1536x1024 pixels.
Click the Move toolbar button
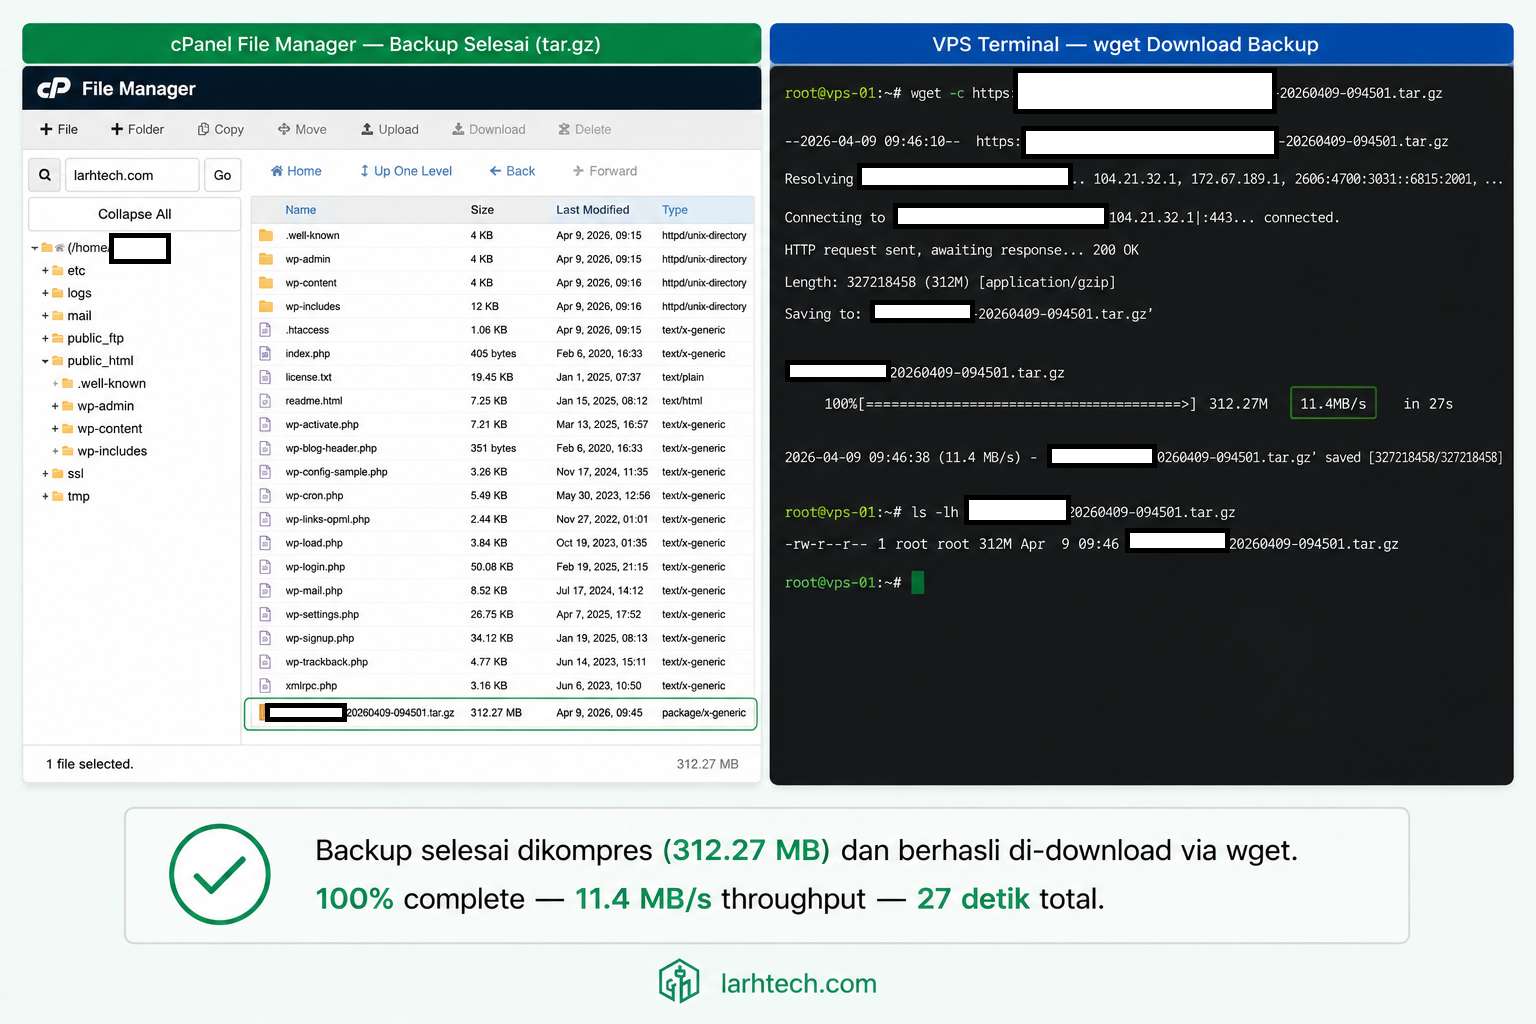302,129
